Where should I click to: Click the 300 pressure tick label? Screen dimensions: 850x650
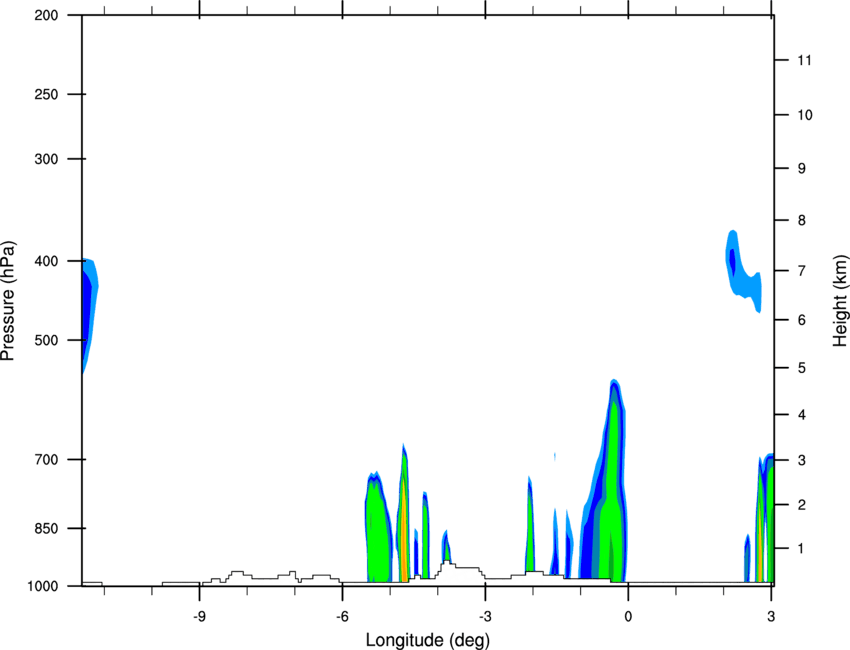[x=46, y=159]
